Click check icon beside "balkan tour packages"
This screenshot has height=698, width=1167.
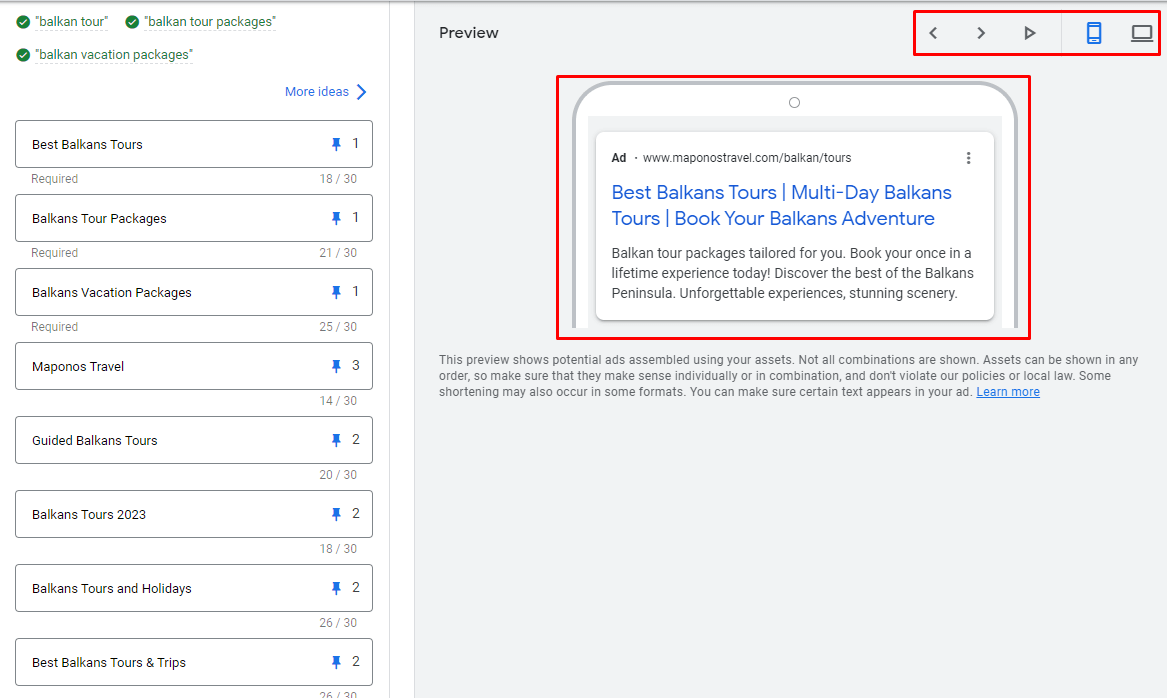tap(132, 22)
